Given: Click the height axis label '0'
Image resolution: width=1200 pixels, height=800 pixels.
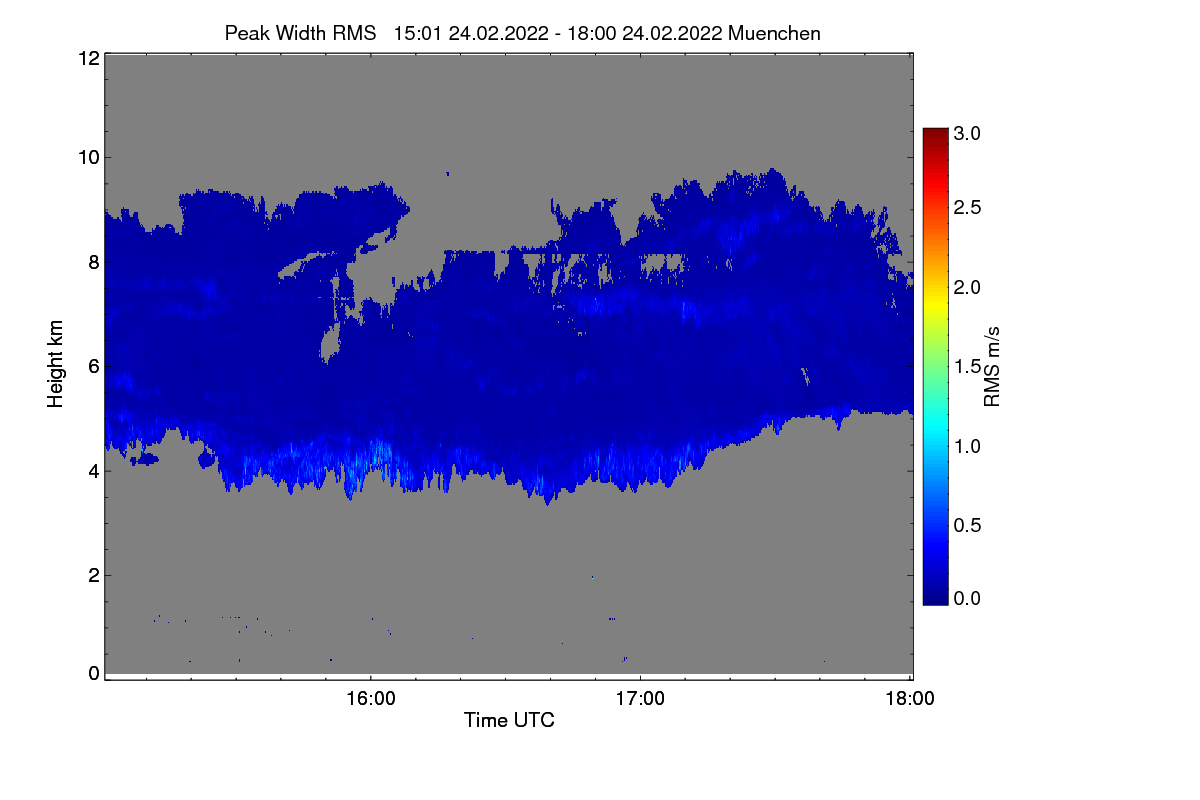Looking at the screenshot, I should (93, 673).
